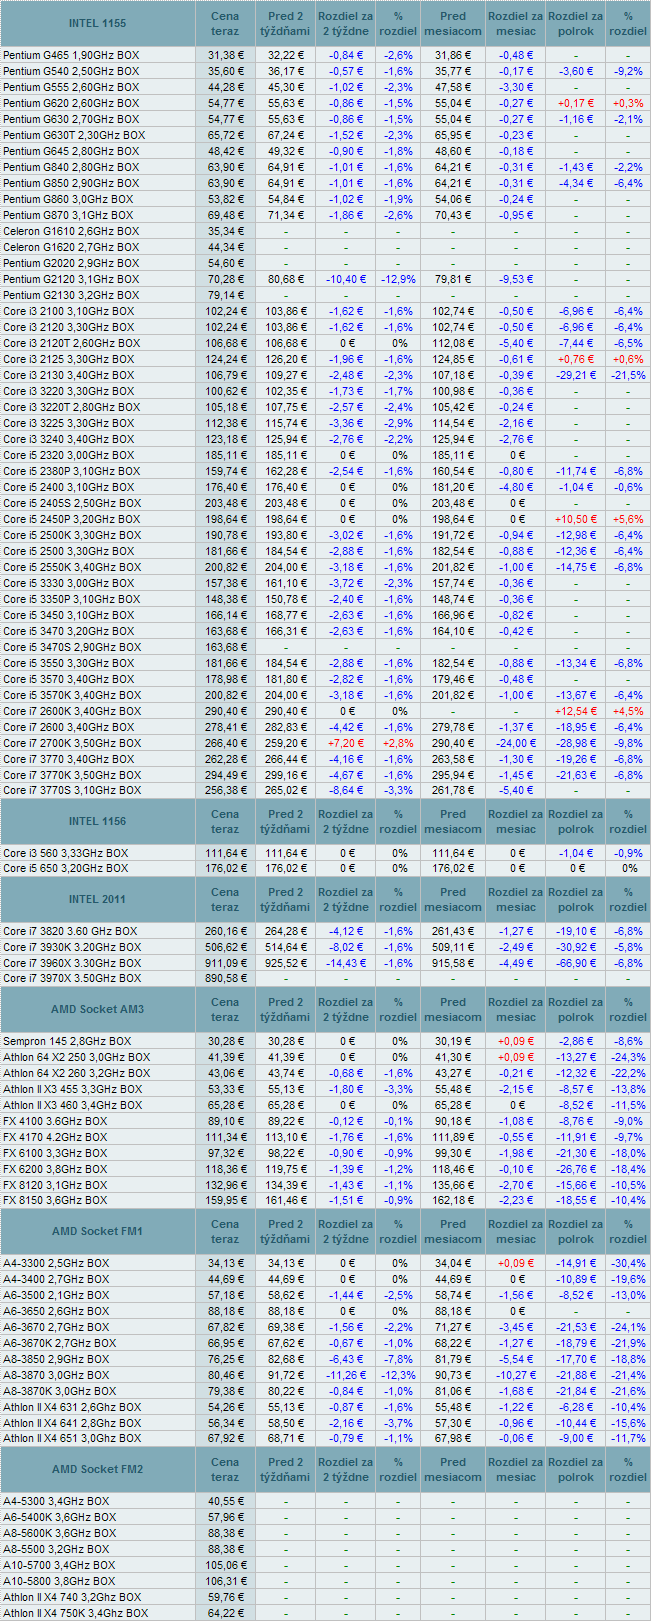Select price "106,31 €" of A10-5800
Viewport: 651px width, 1621px height.
(225, 1581)
